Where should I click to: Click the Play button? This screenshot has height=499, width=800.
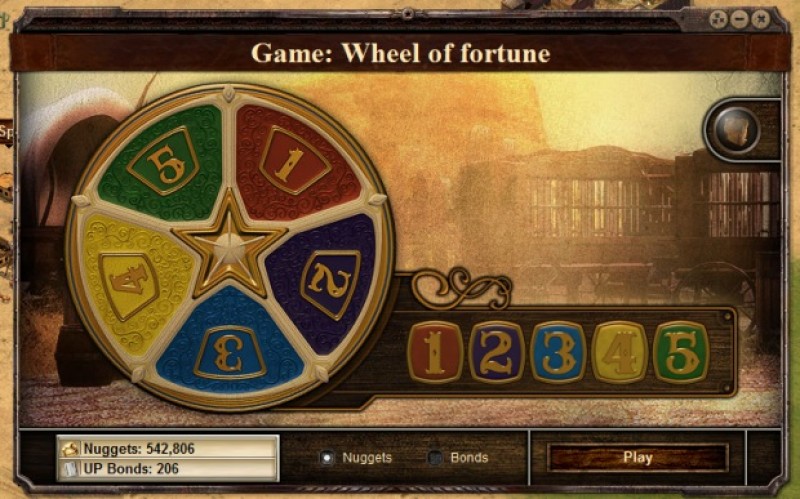click(637, 458)
